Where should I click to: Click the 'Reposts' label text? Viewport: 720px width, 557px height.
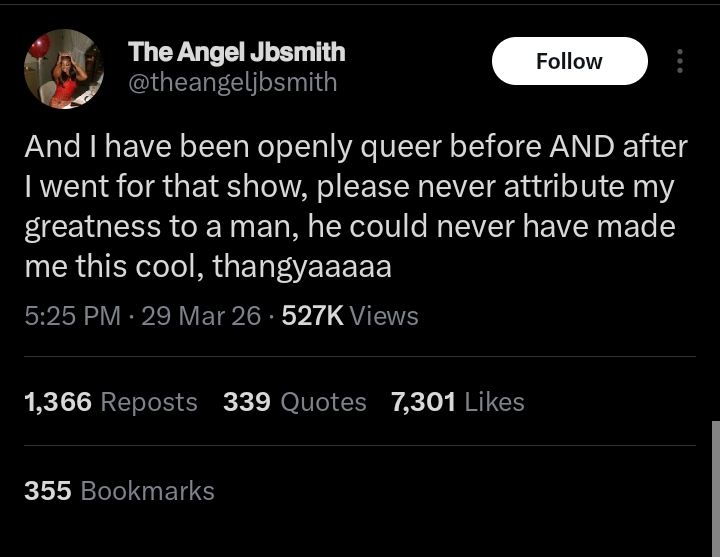149,402
